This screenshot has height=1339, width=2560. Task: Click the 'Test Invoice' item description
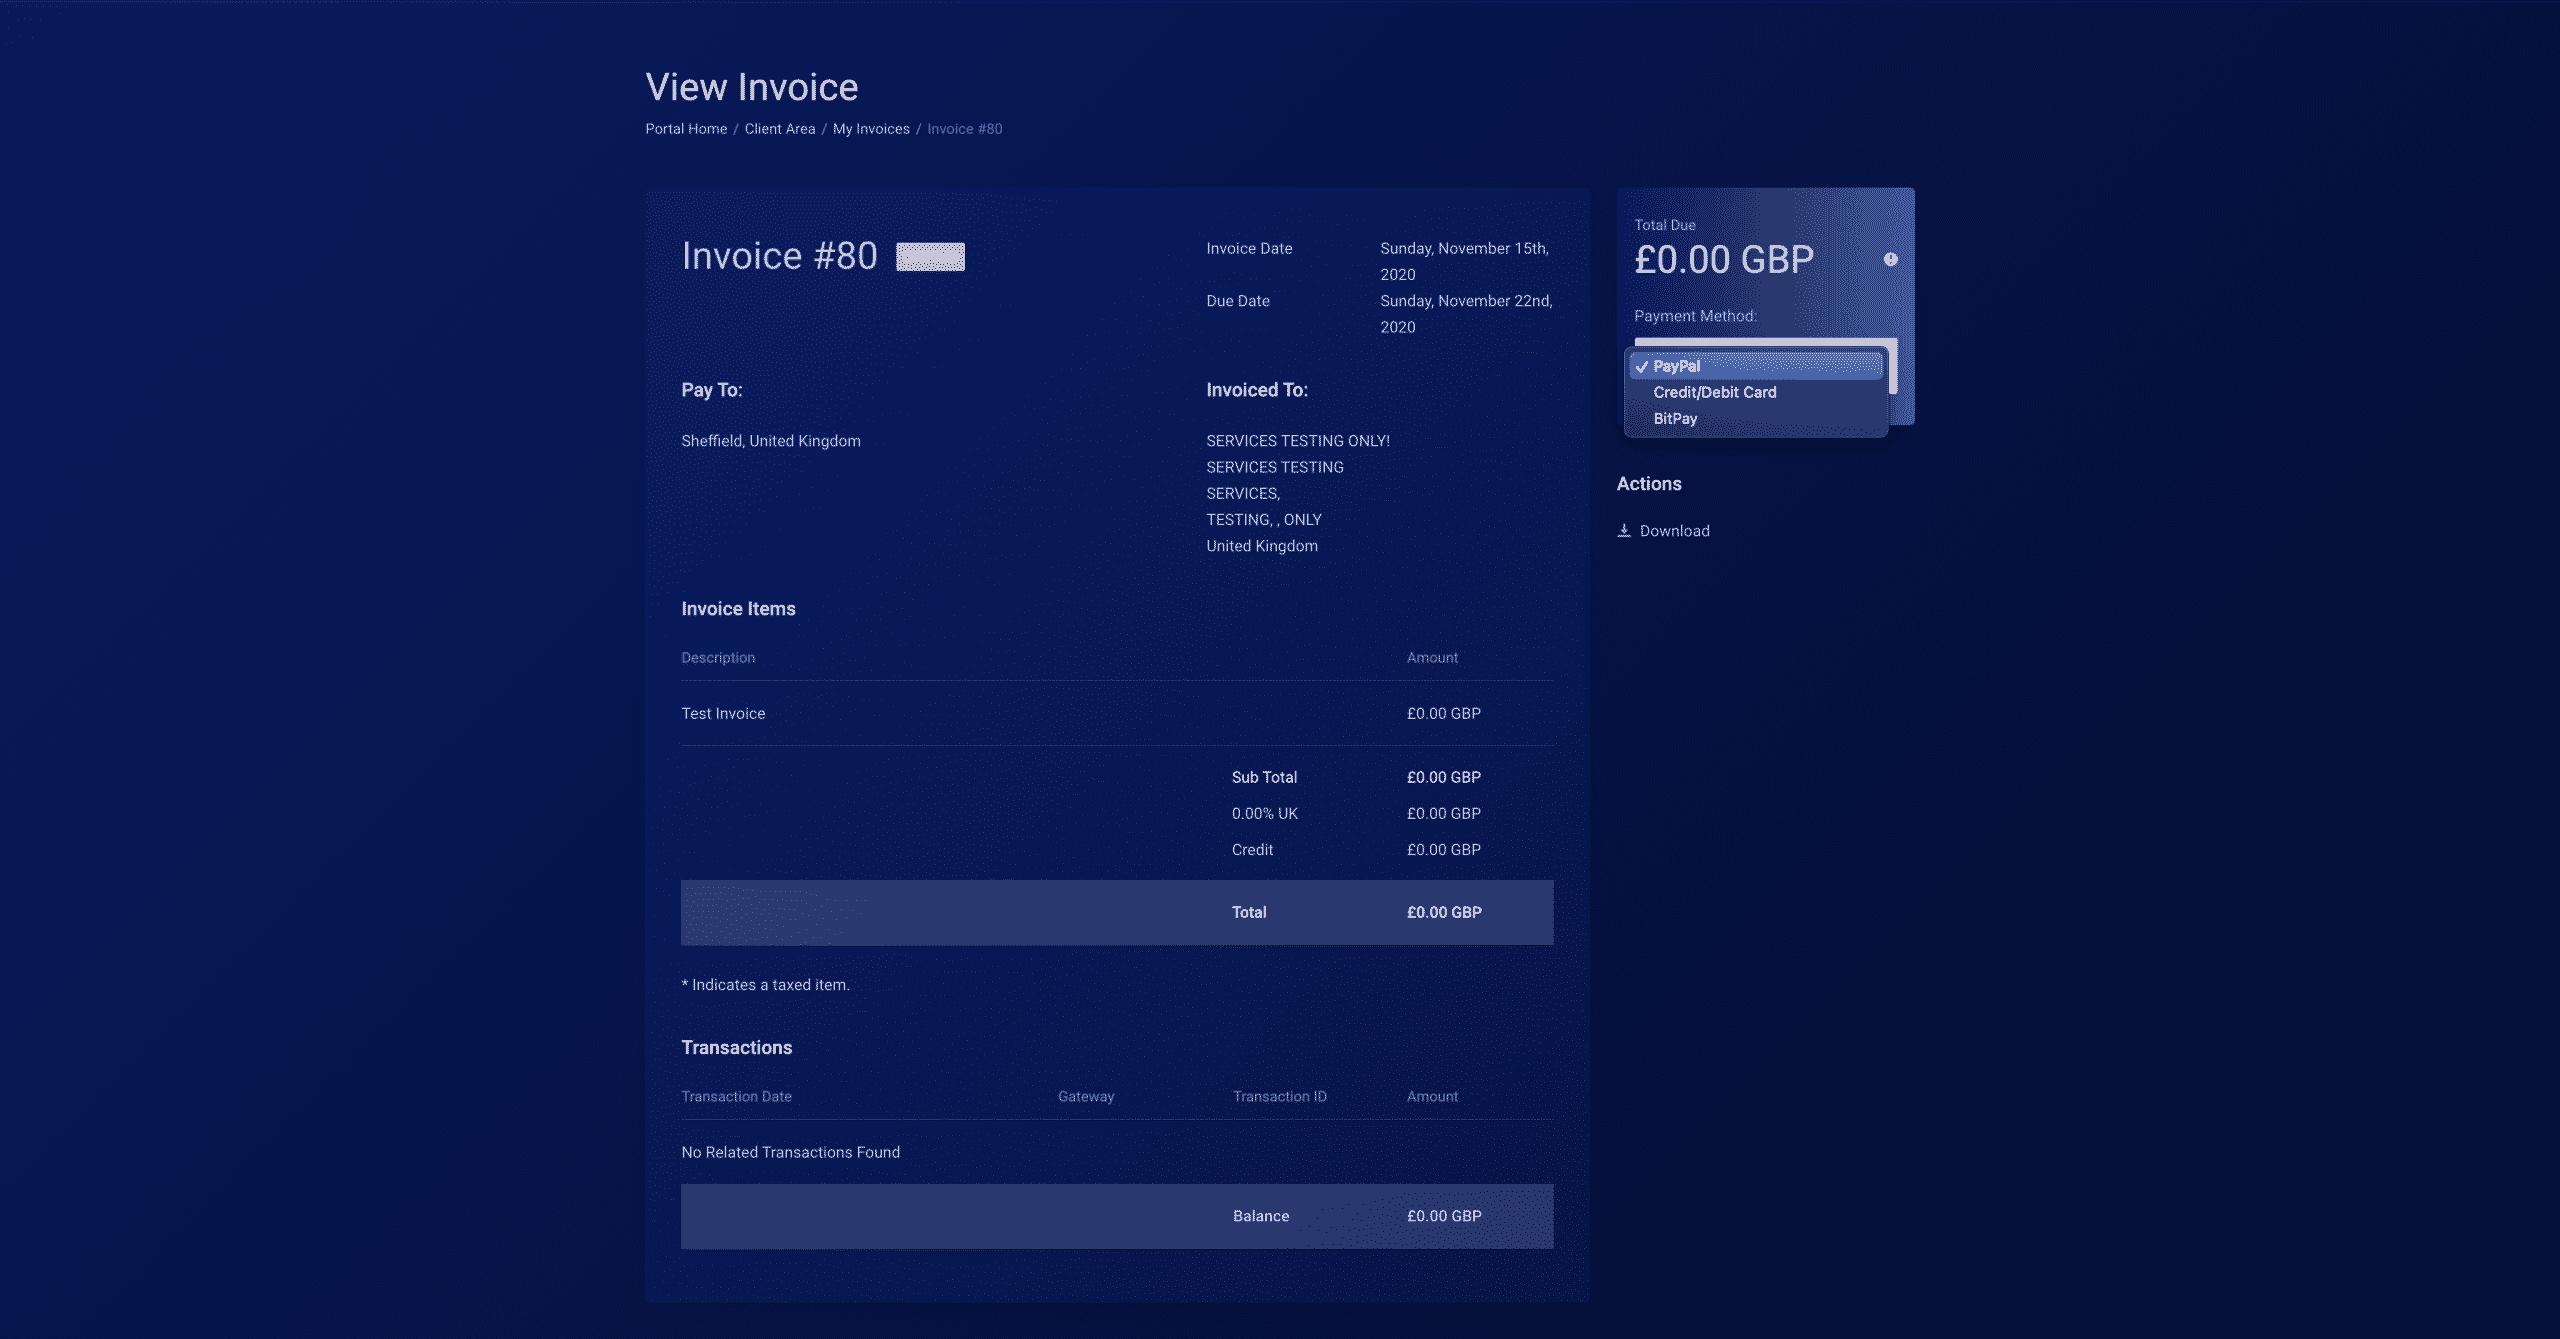[723, 713]
